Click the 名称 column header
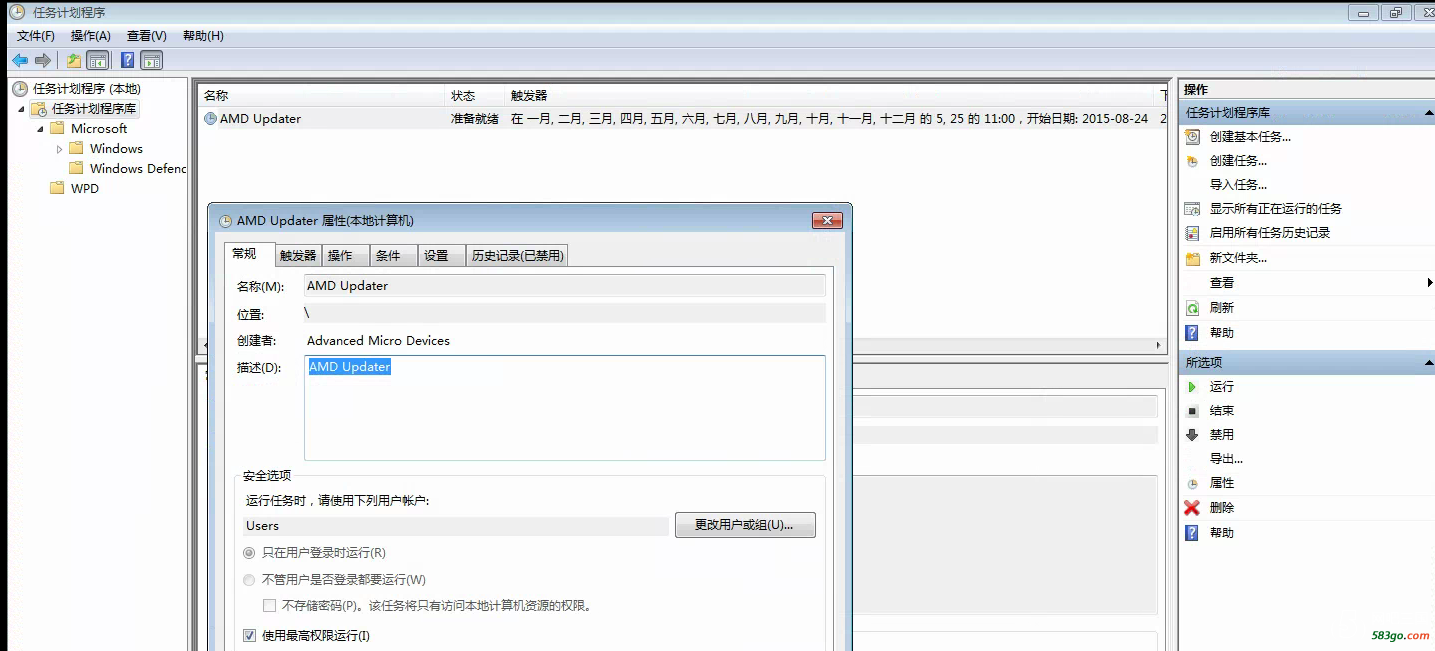1435x651 pixels. coord(321,96)
